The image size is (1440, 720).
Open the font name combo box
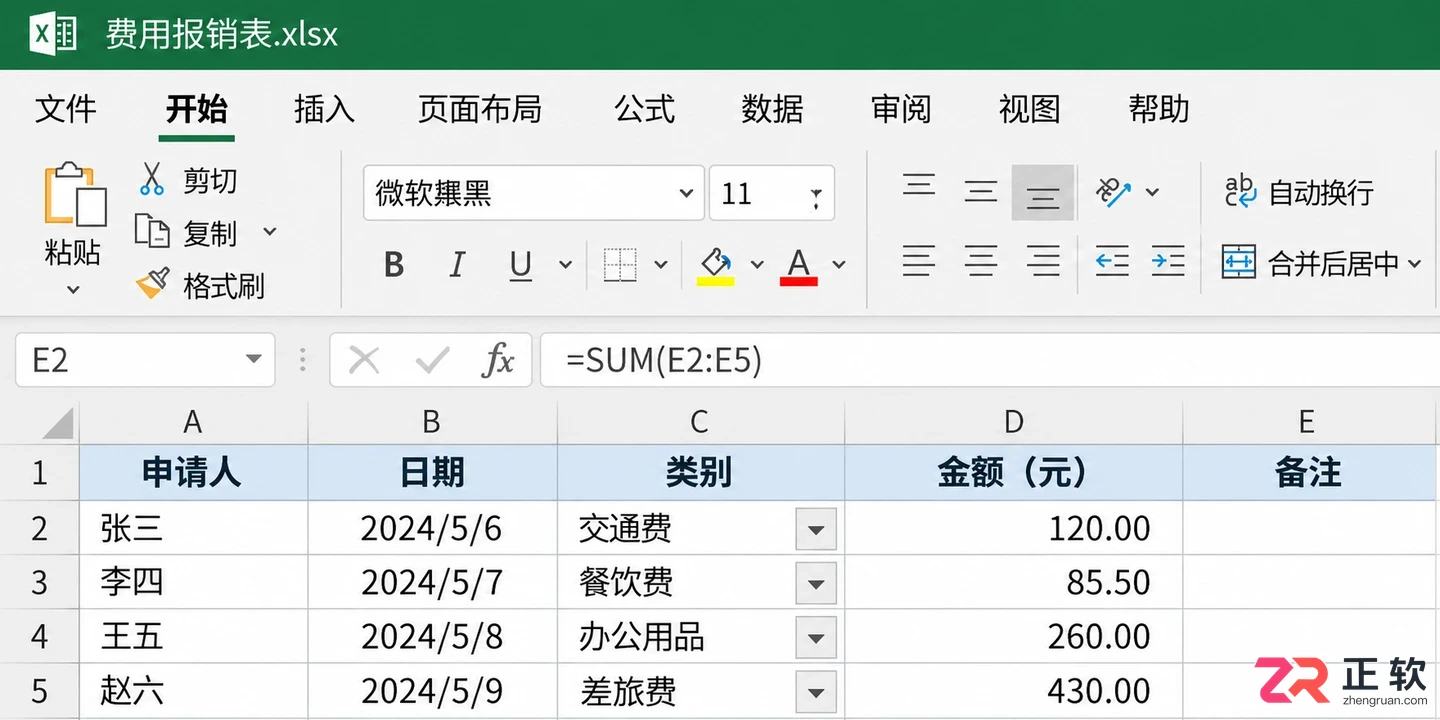[534, 193]
